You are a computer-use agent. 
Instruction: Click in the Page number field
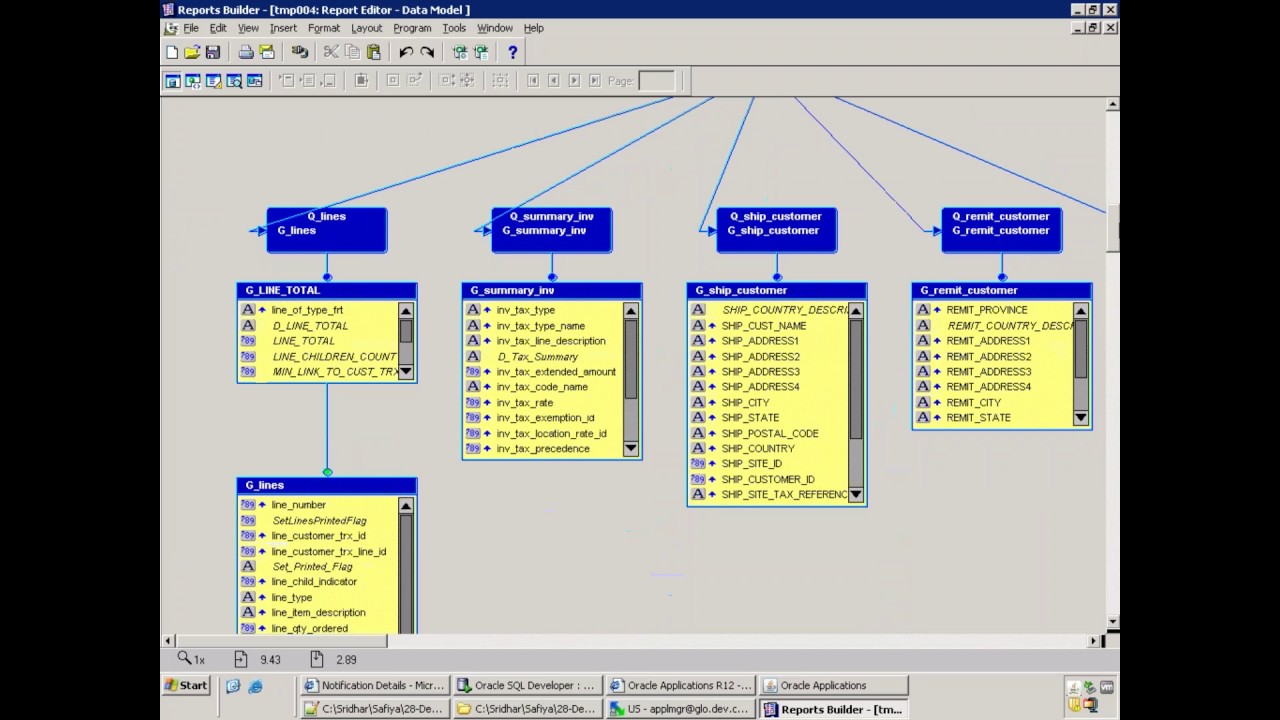pos(656,81)
